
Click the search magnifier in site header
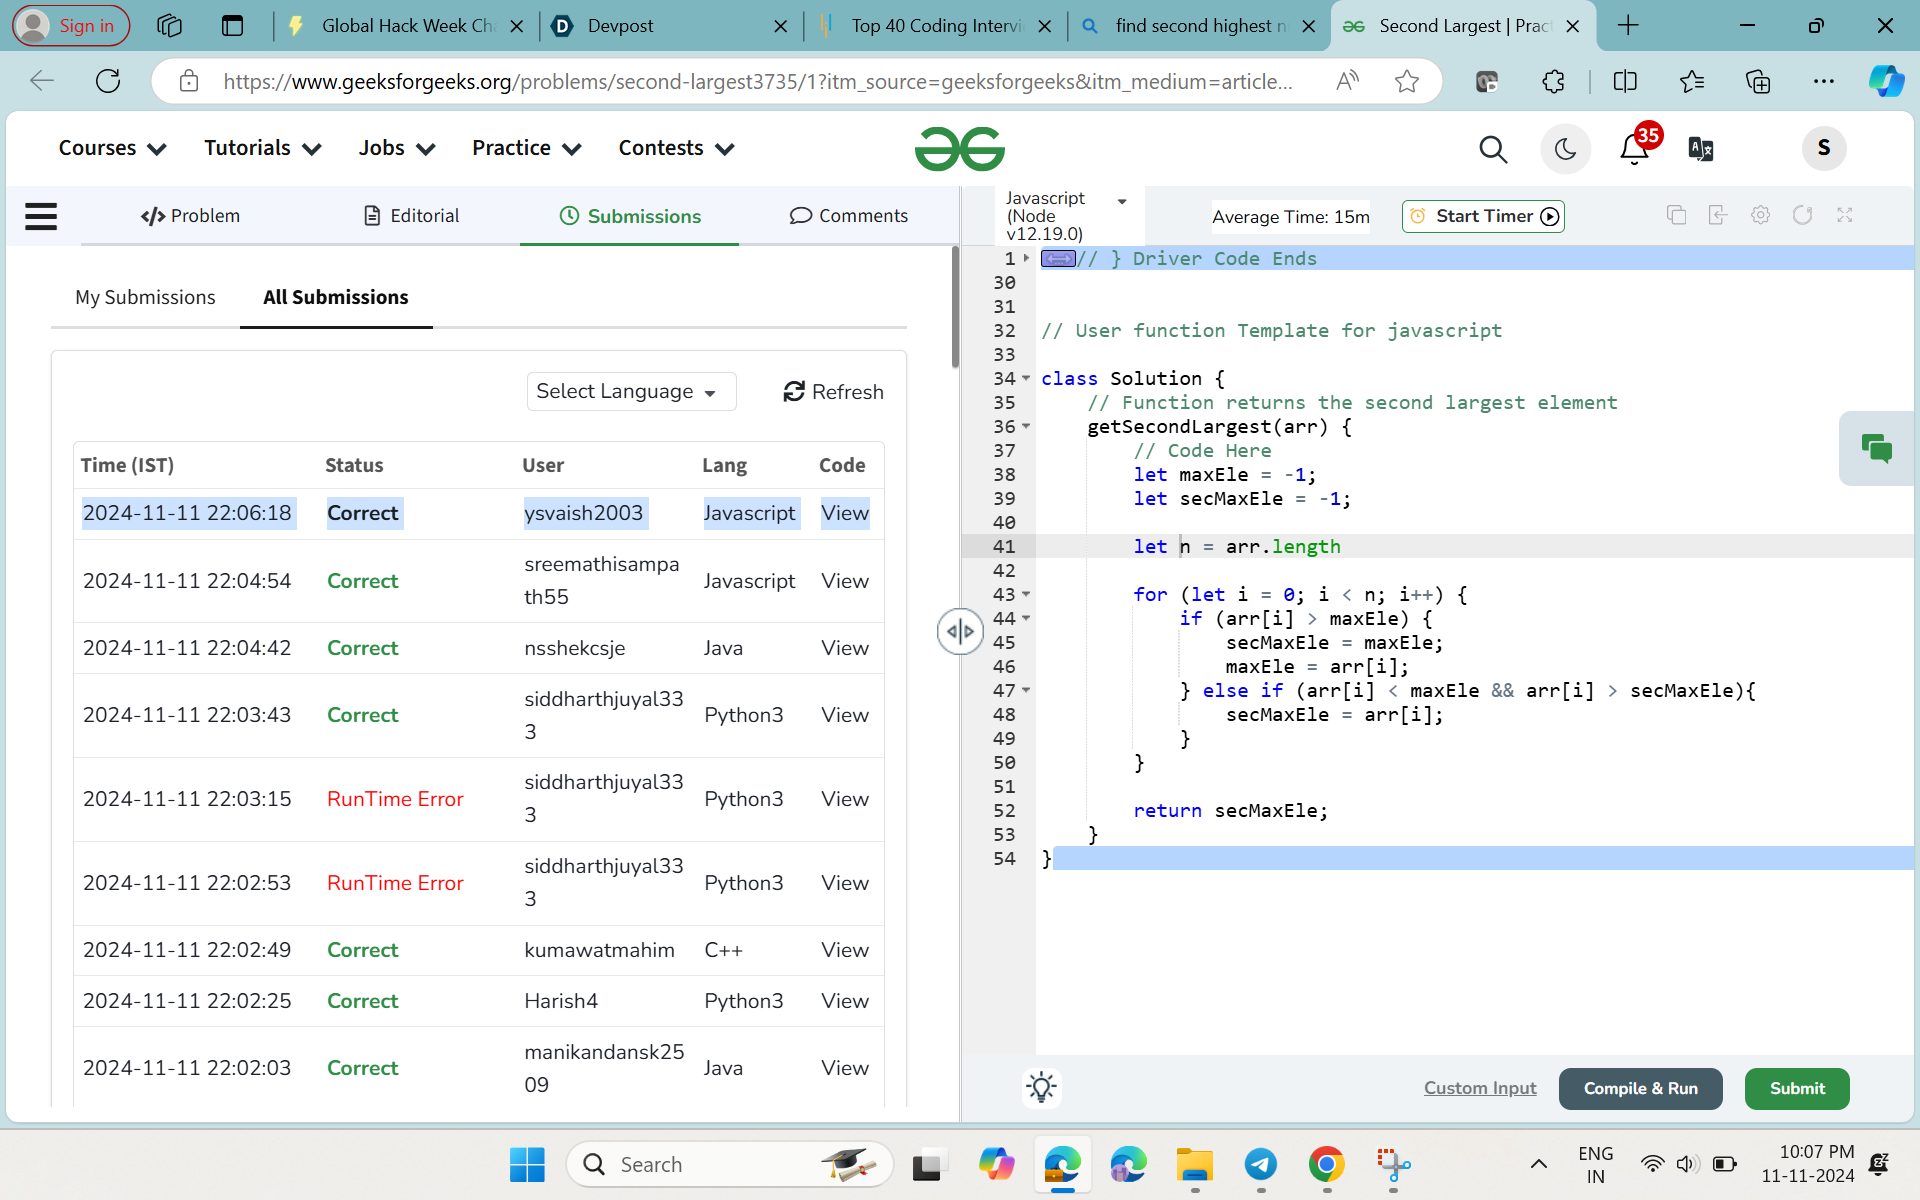1492,149
